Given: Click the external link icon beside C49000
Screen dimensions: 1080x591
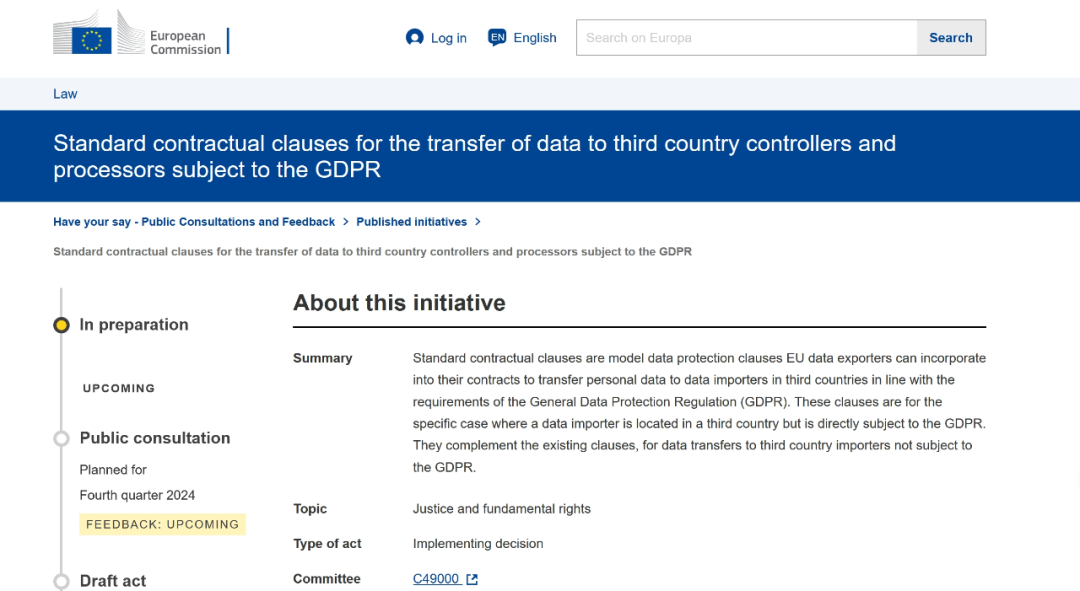Looking at the screenshot, I should (x=472, y=579).
